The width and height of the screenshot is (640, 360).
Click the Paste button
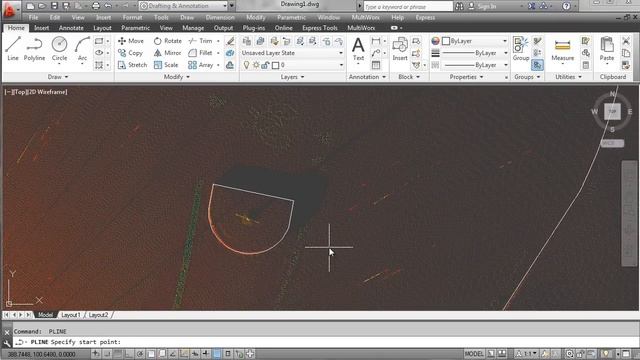tap(607, 49)
